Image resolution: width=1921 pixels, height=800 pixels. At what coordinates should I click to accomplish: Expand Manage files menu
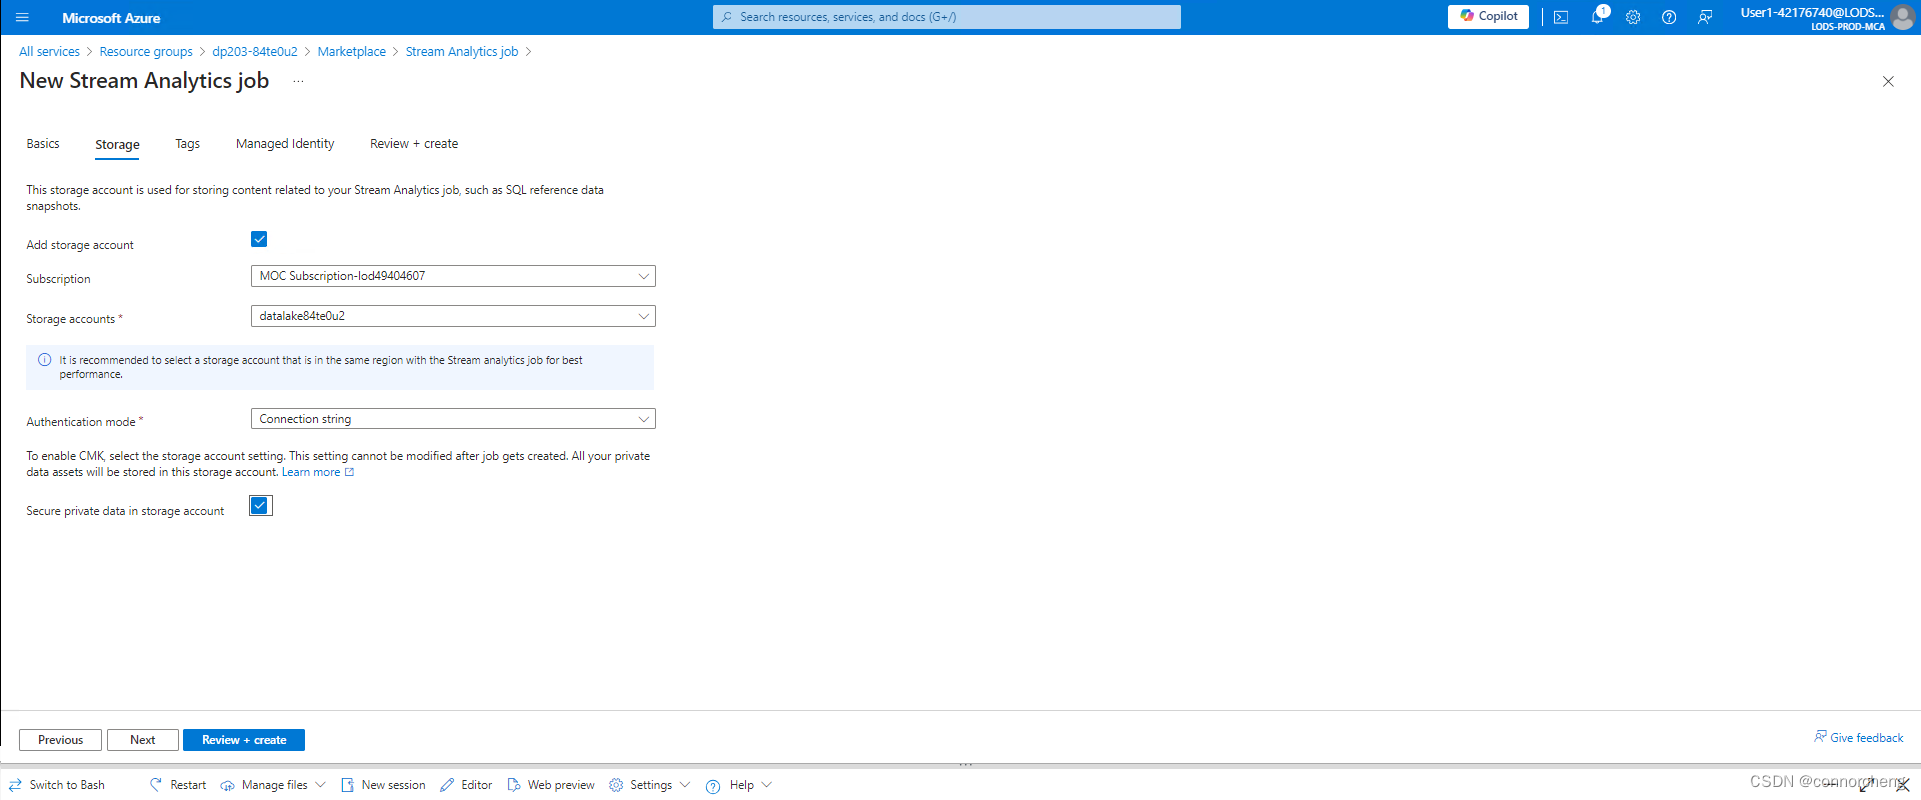[x=273, y=785]
